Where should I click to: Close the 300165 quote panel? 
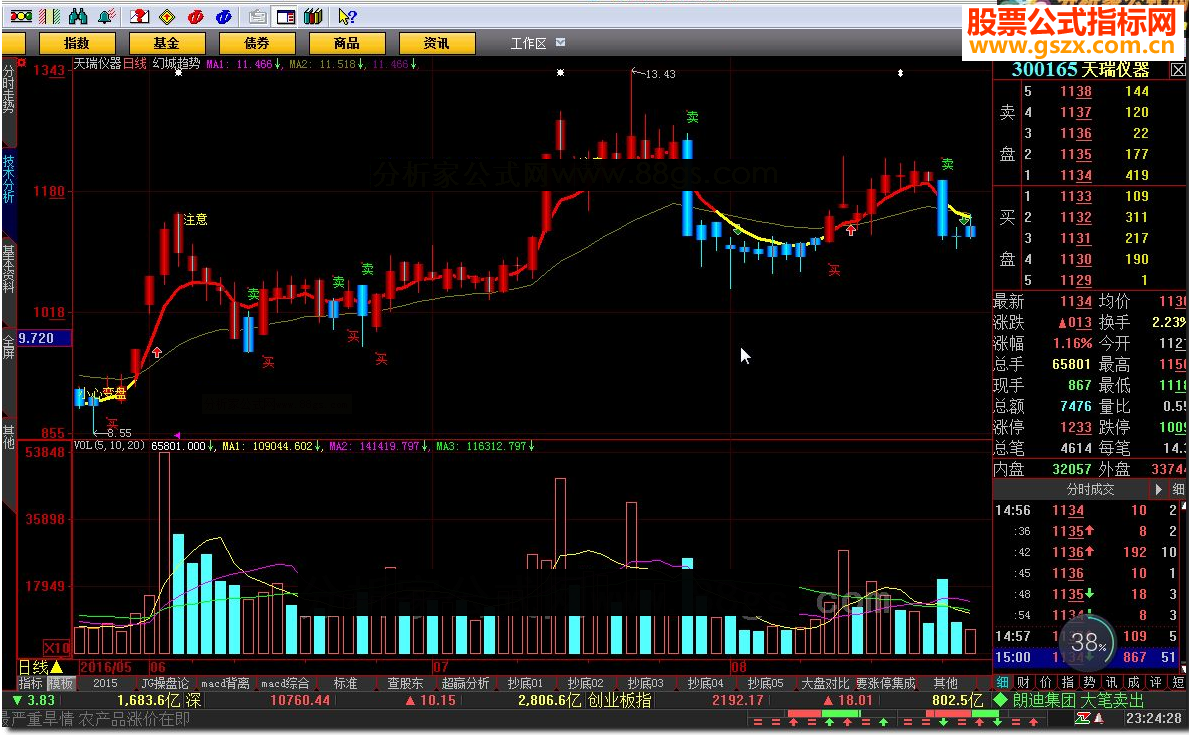(x=1178, y=70)
